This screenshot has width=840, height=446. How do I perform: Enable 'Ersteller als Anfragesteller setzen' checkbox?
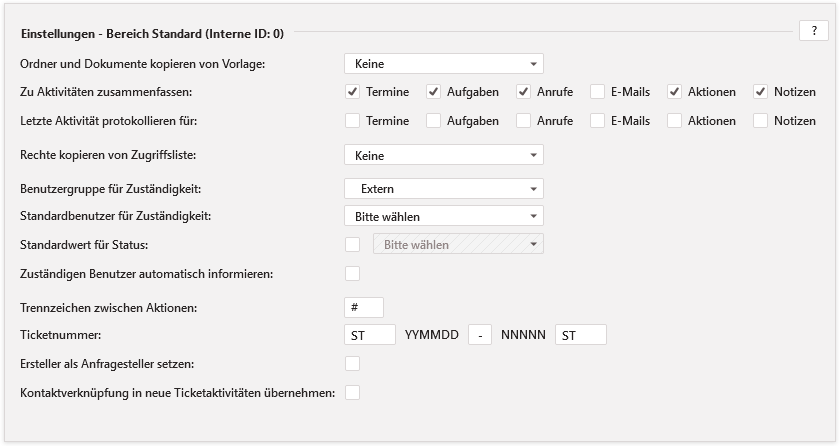(352, 363)
